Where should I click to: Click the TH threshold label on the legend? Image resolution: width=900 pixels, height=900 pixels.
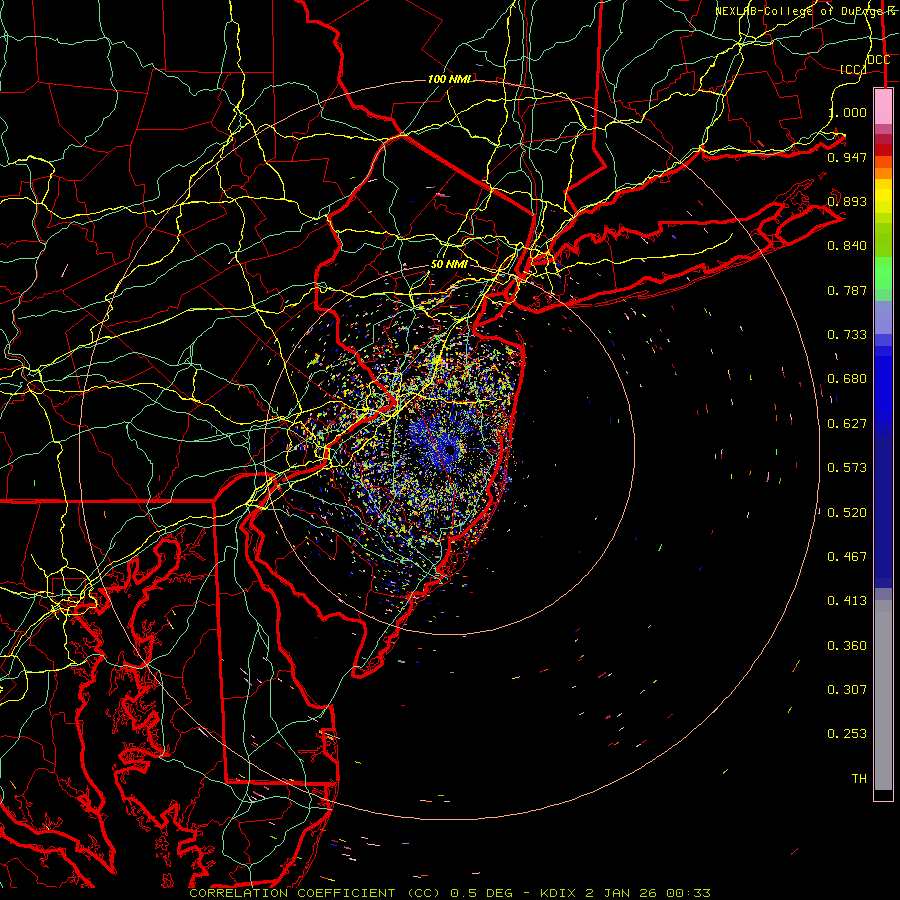859,779
